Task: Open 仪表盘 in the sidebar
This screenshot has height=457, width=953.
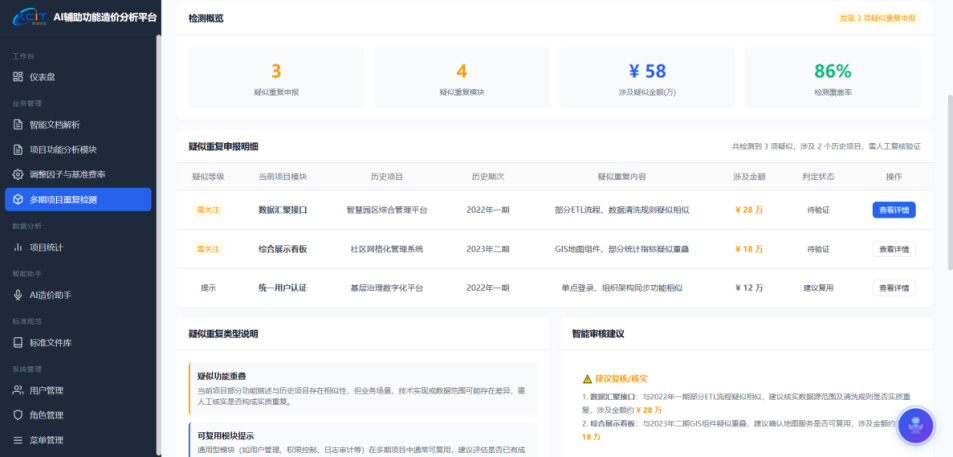Action: 78,77
